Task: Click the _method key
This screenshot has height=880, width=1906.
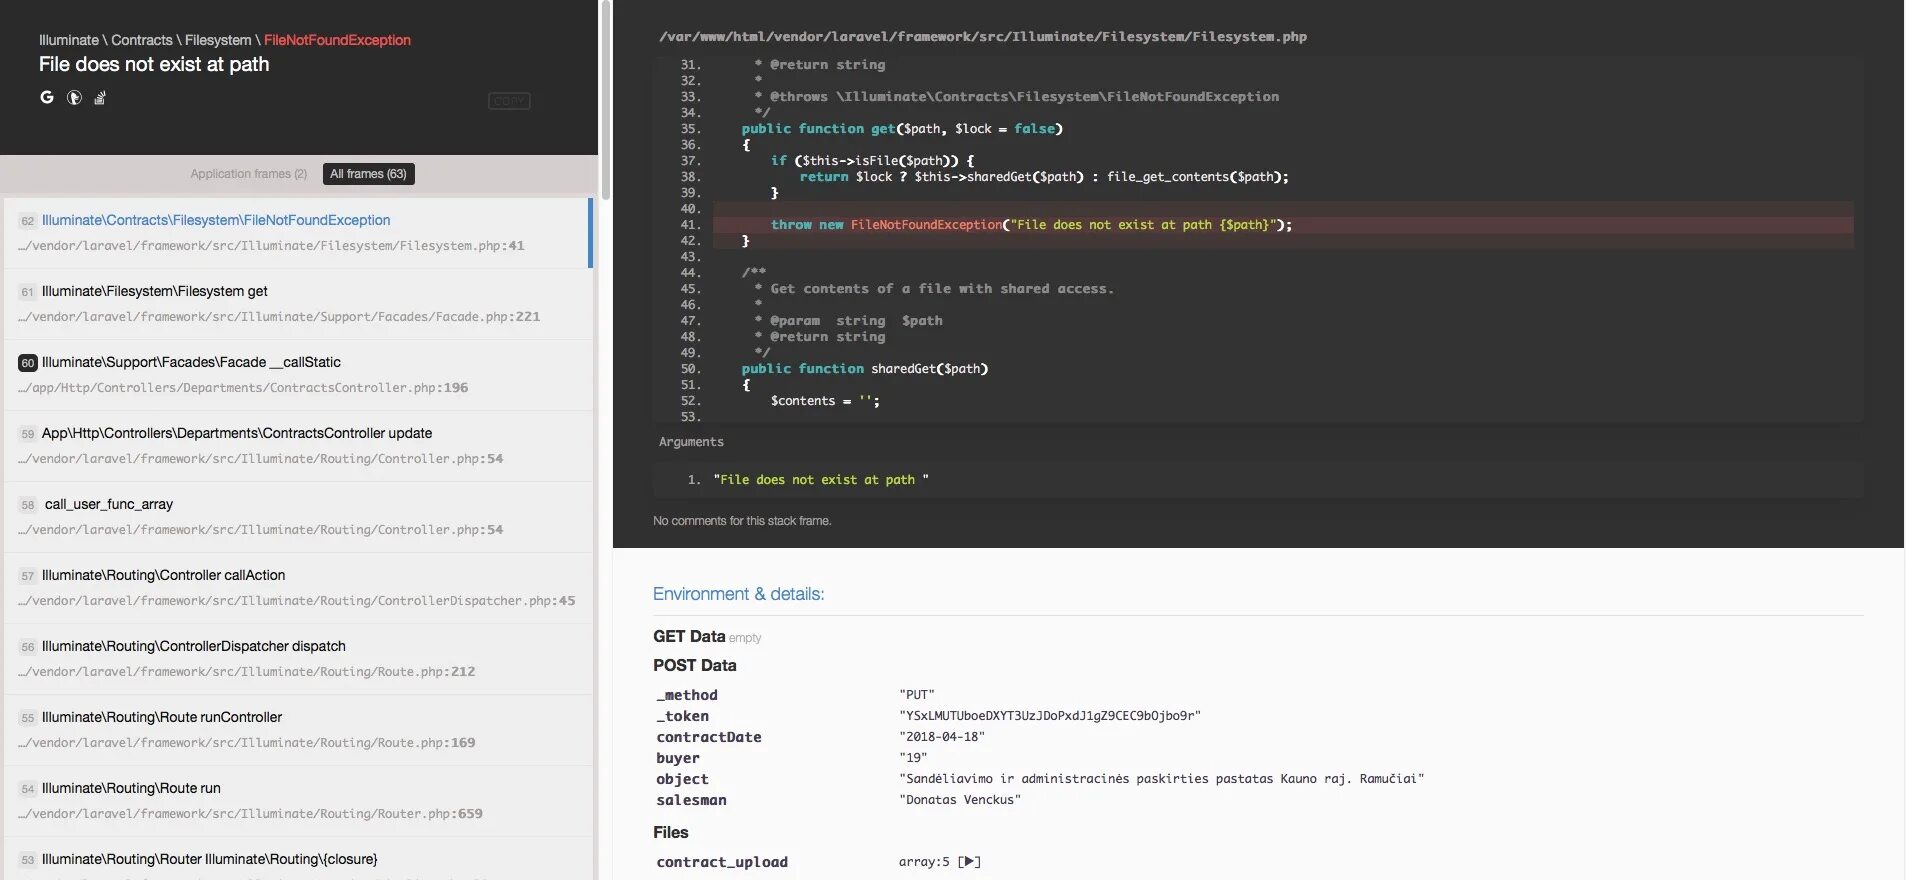Action: click(687, 695)
